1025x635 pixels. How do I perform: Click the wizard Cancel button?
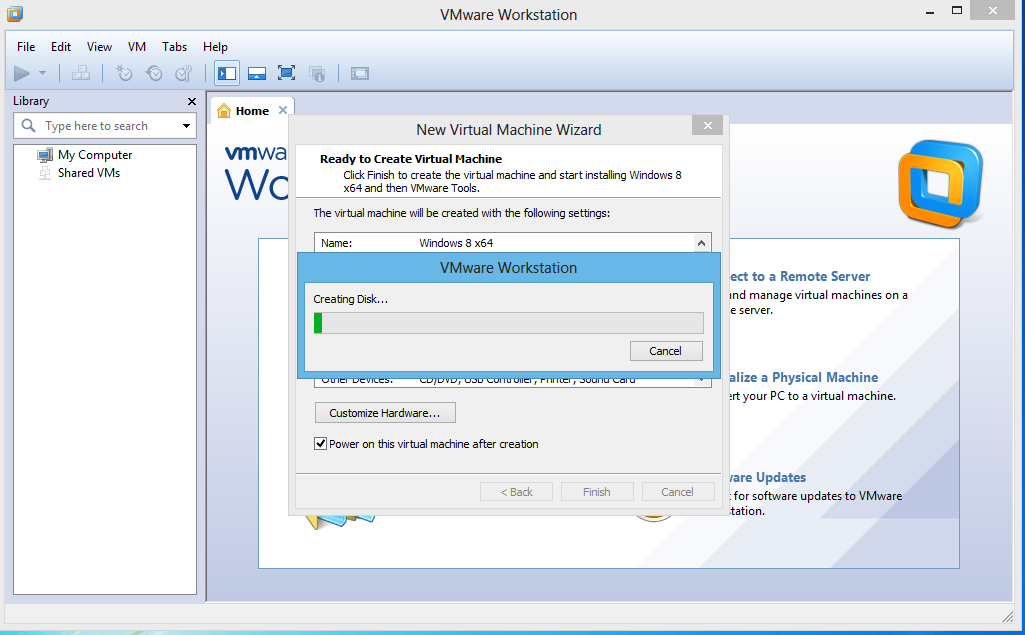point(677,492)
